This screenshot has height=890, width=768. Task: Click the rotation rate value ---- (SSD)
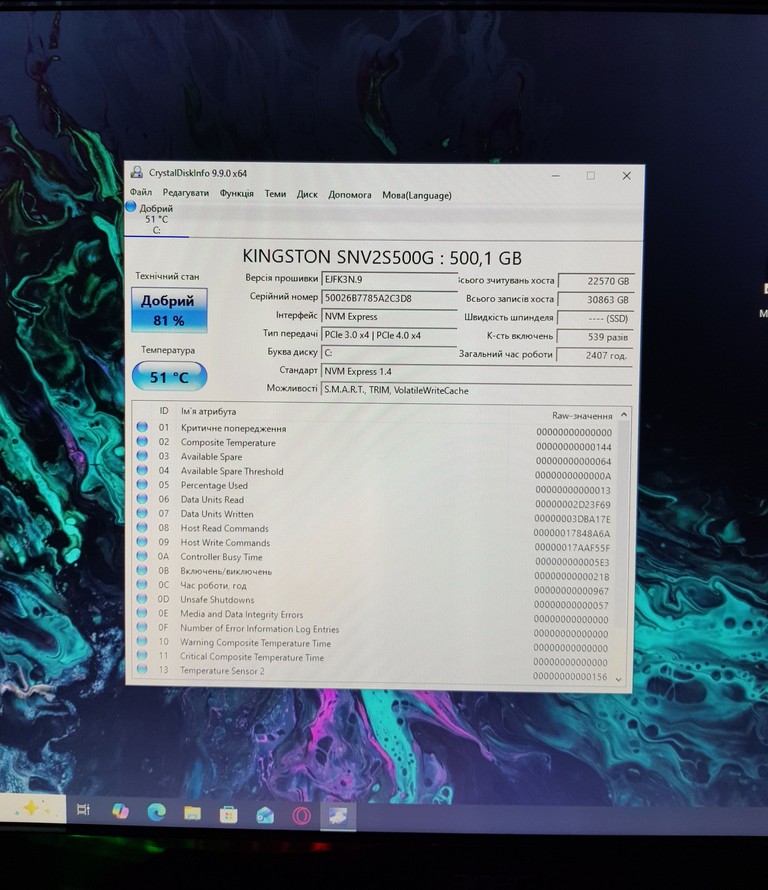[x=595, y=318]
